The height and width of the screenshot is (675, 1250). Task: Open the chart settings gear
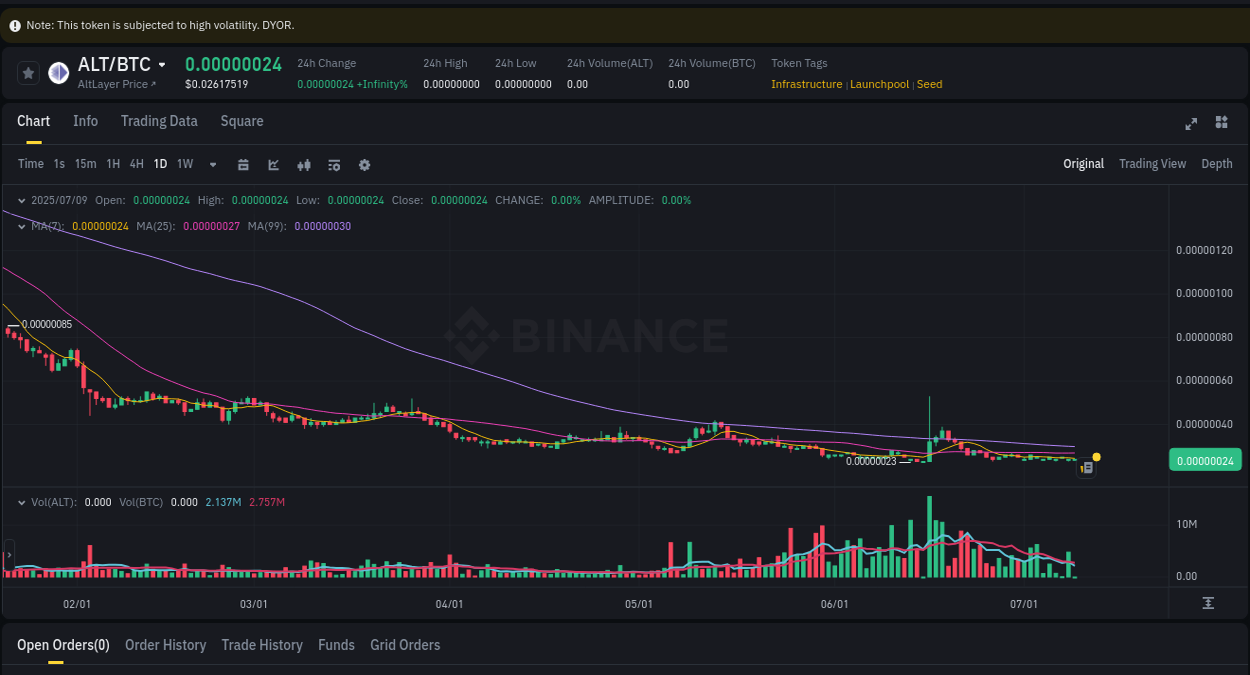[x=364, y=164]
